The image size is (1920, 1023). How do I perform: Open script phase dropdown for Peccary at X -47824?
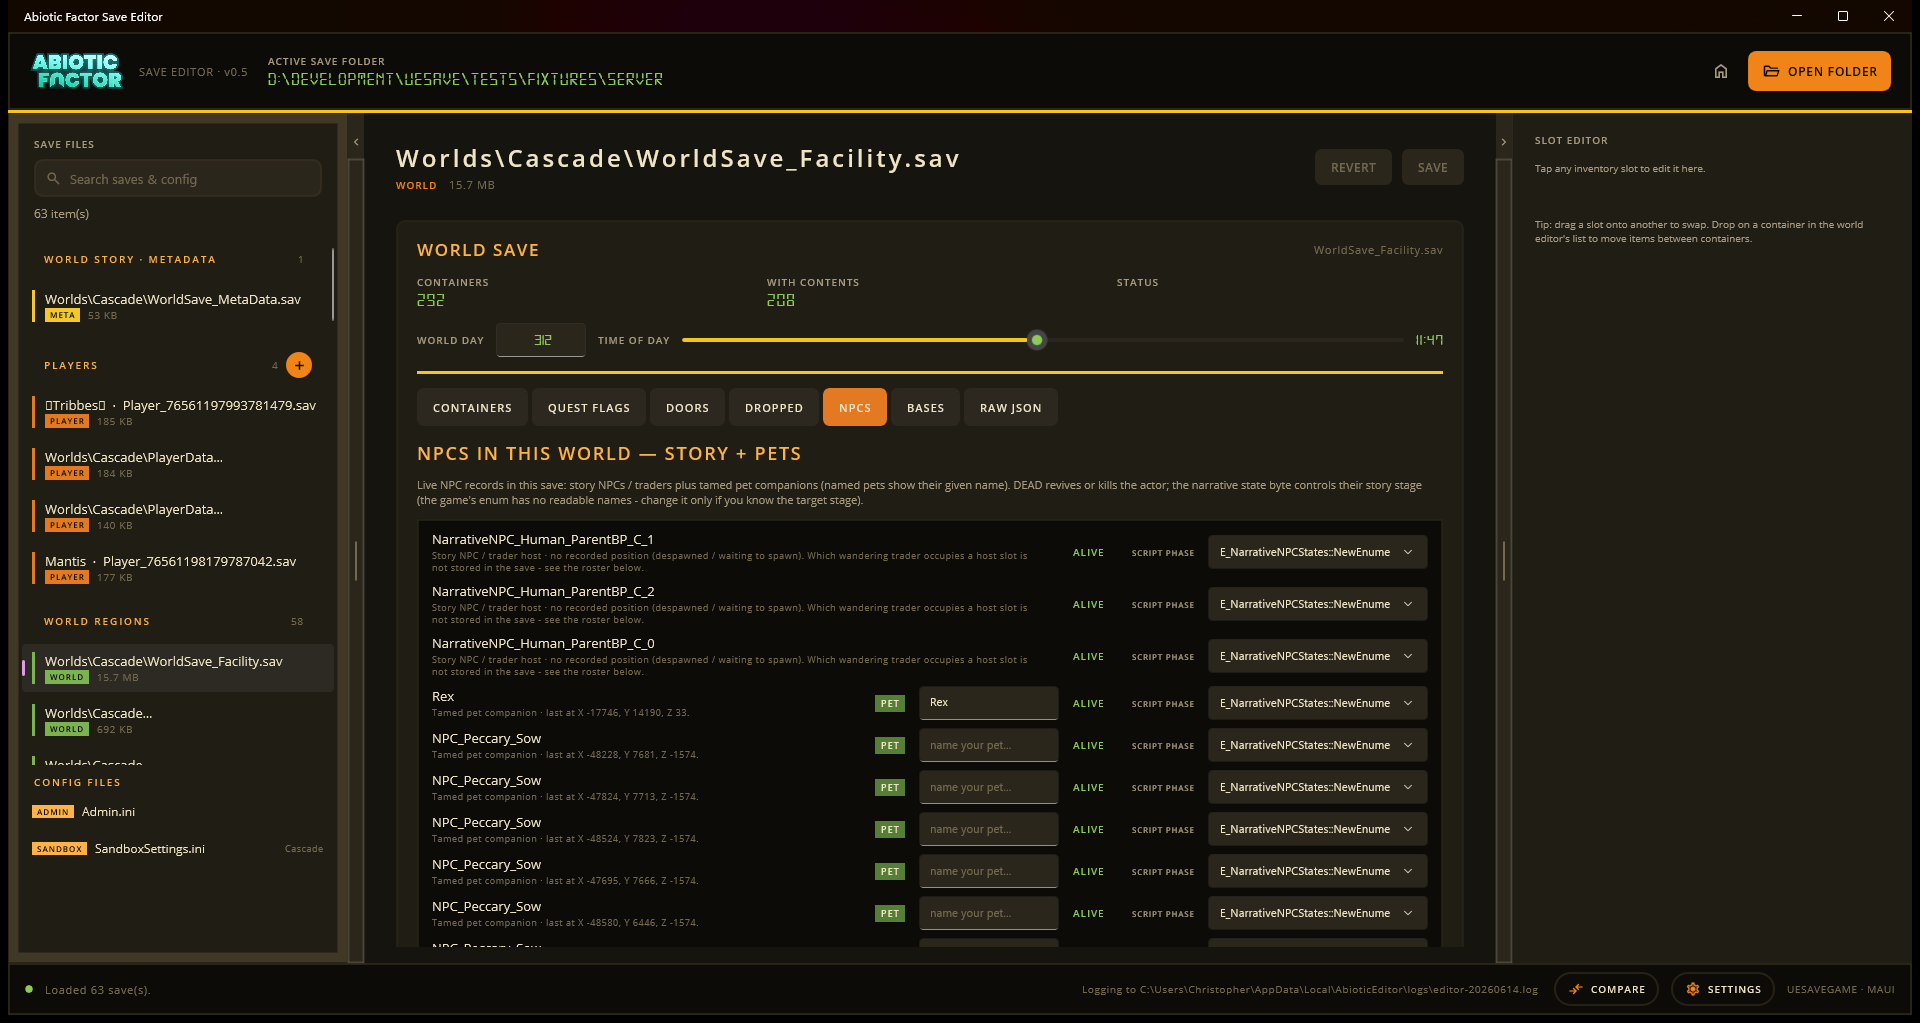[1317, 787]
